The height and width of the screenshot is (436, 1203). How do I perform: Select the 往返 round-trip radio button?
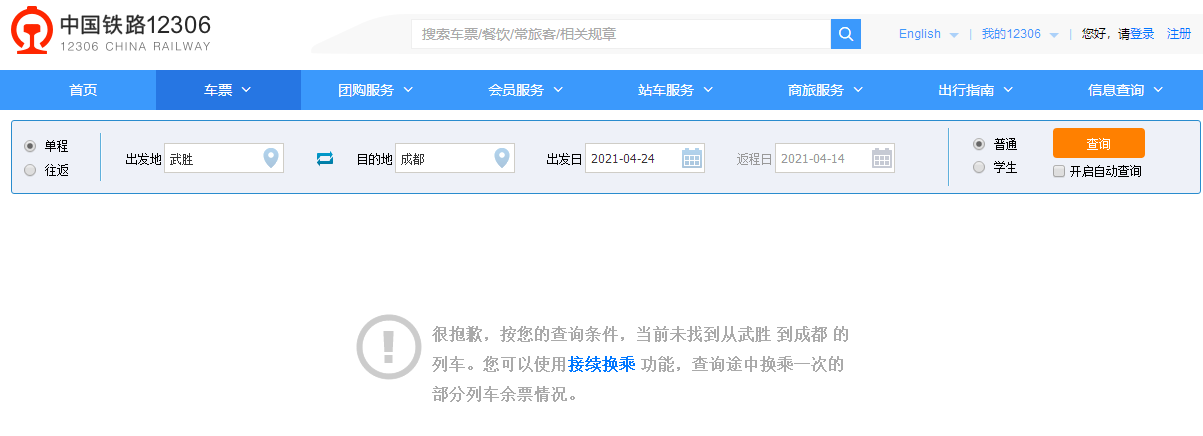pos(30,170)
